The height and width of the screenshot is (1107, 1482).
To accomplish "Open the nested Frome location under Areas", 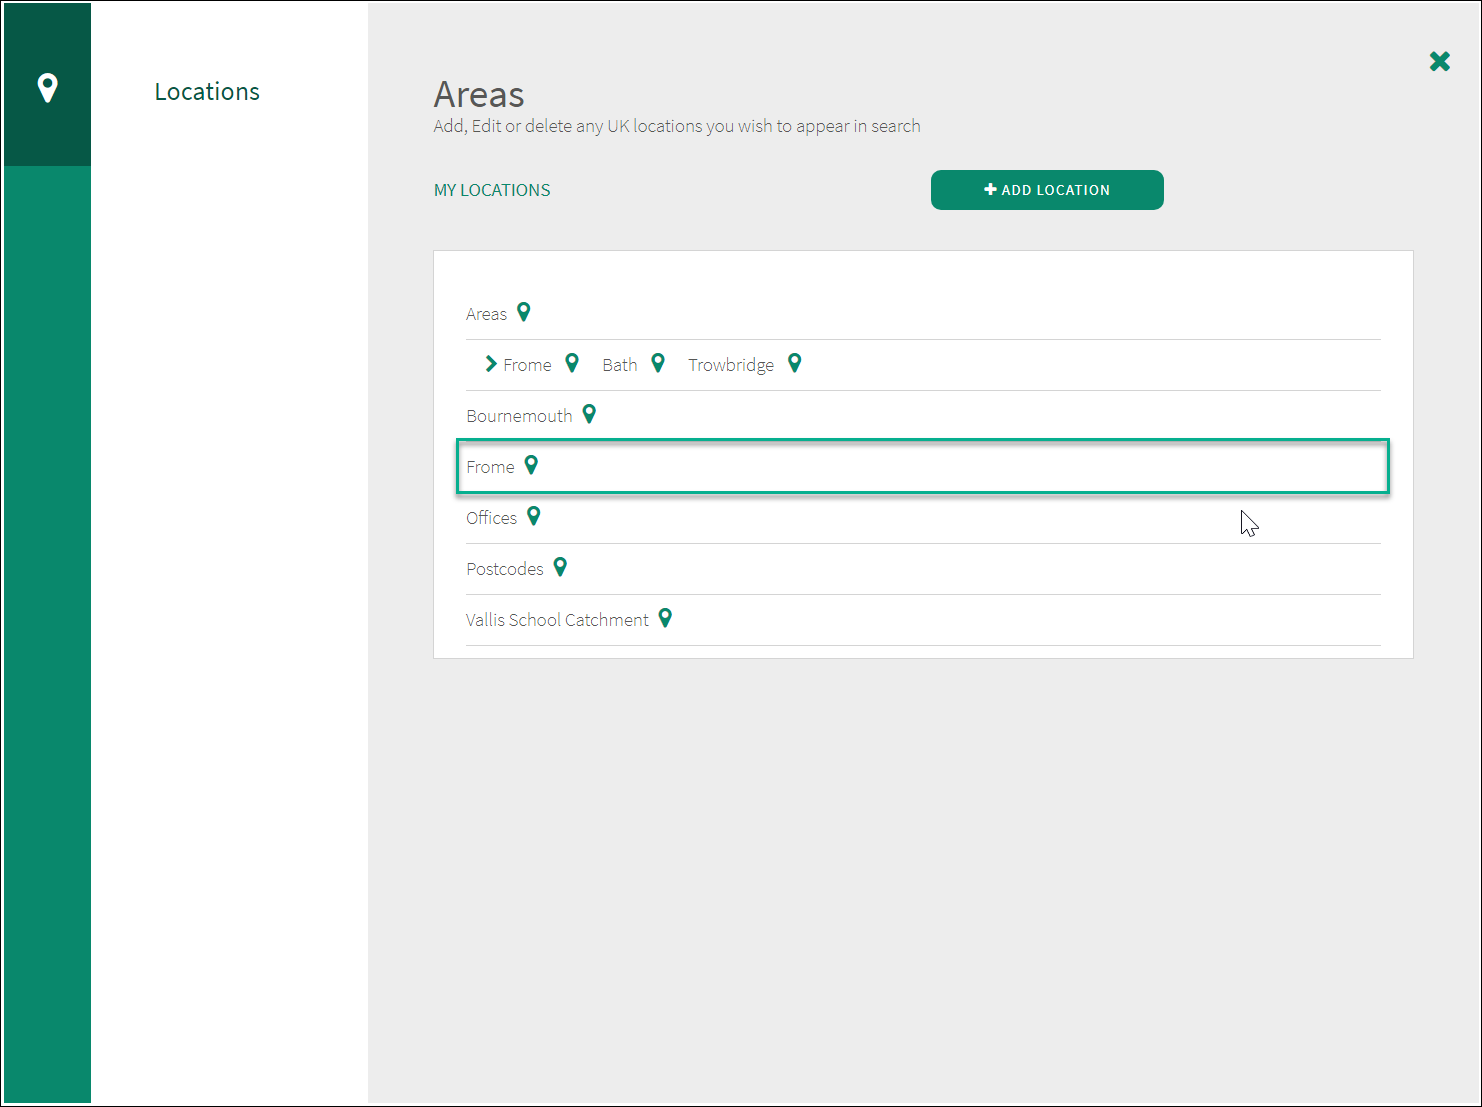I will (527, 365).
